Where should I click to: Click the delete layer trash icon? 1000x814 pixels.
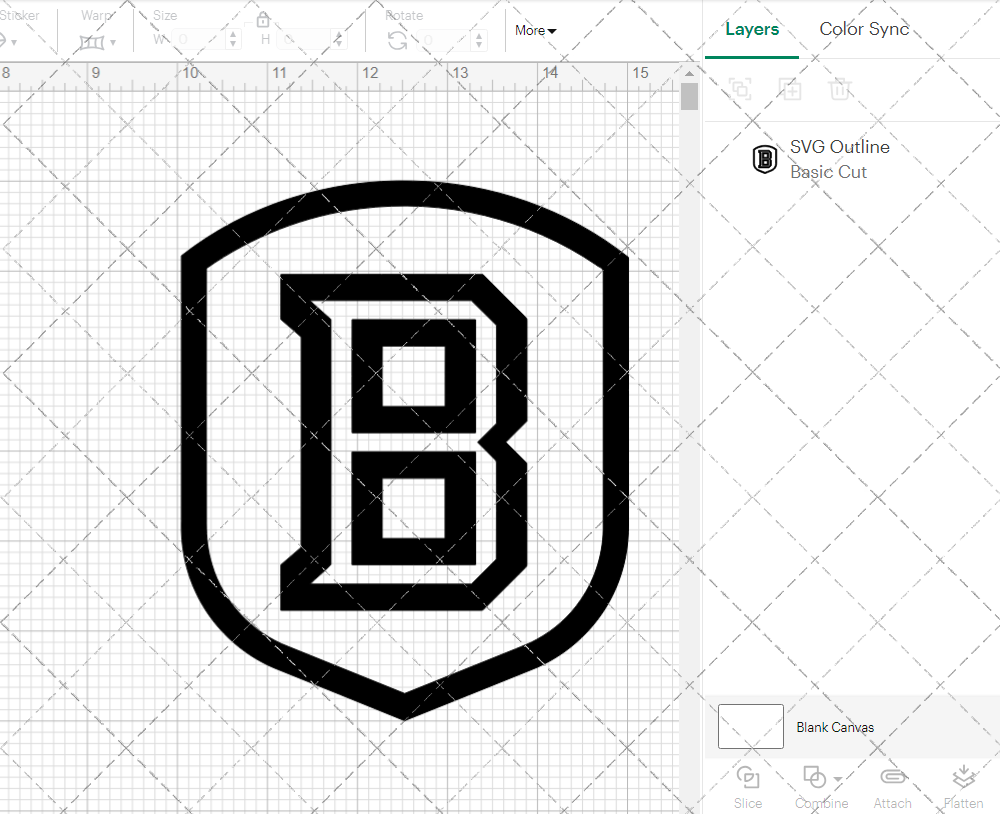coord(841,89)
